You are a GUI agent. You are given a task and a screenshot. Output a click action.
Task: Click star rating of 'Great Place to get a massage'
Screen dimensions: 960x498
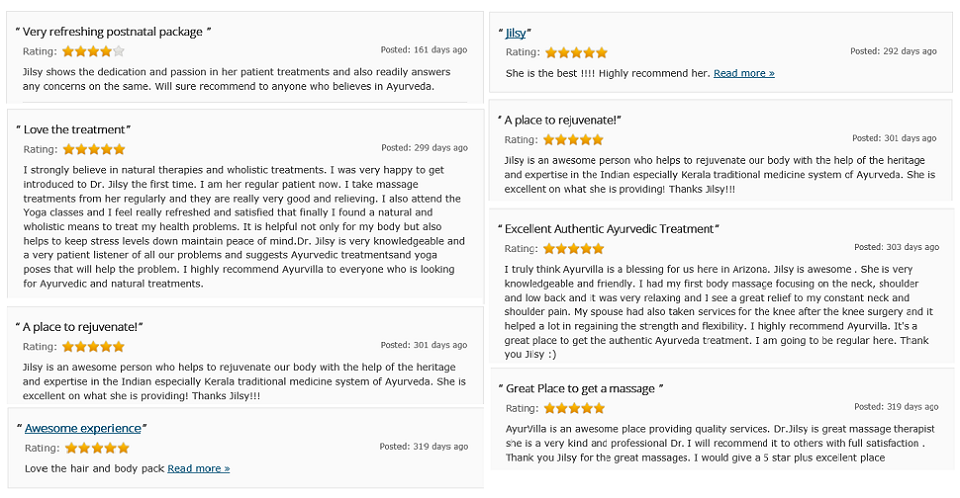pyautogui.click(x=574, y=408)
